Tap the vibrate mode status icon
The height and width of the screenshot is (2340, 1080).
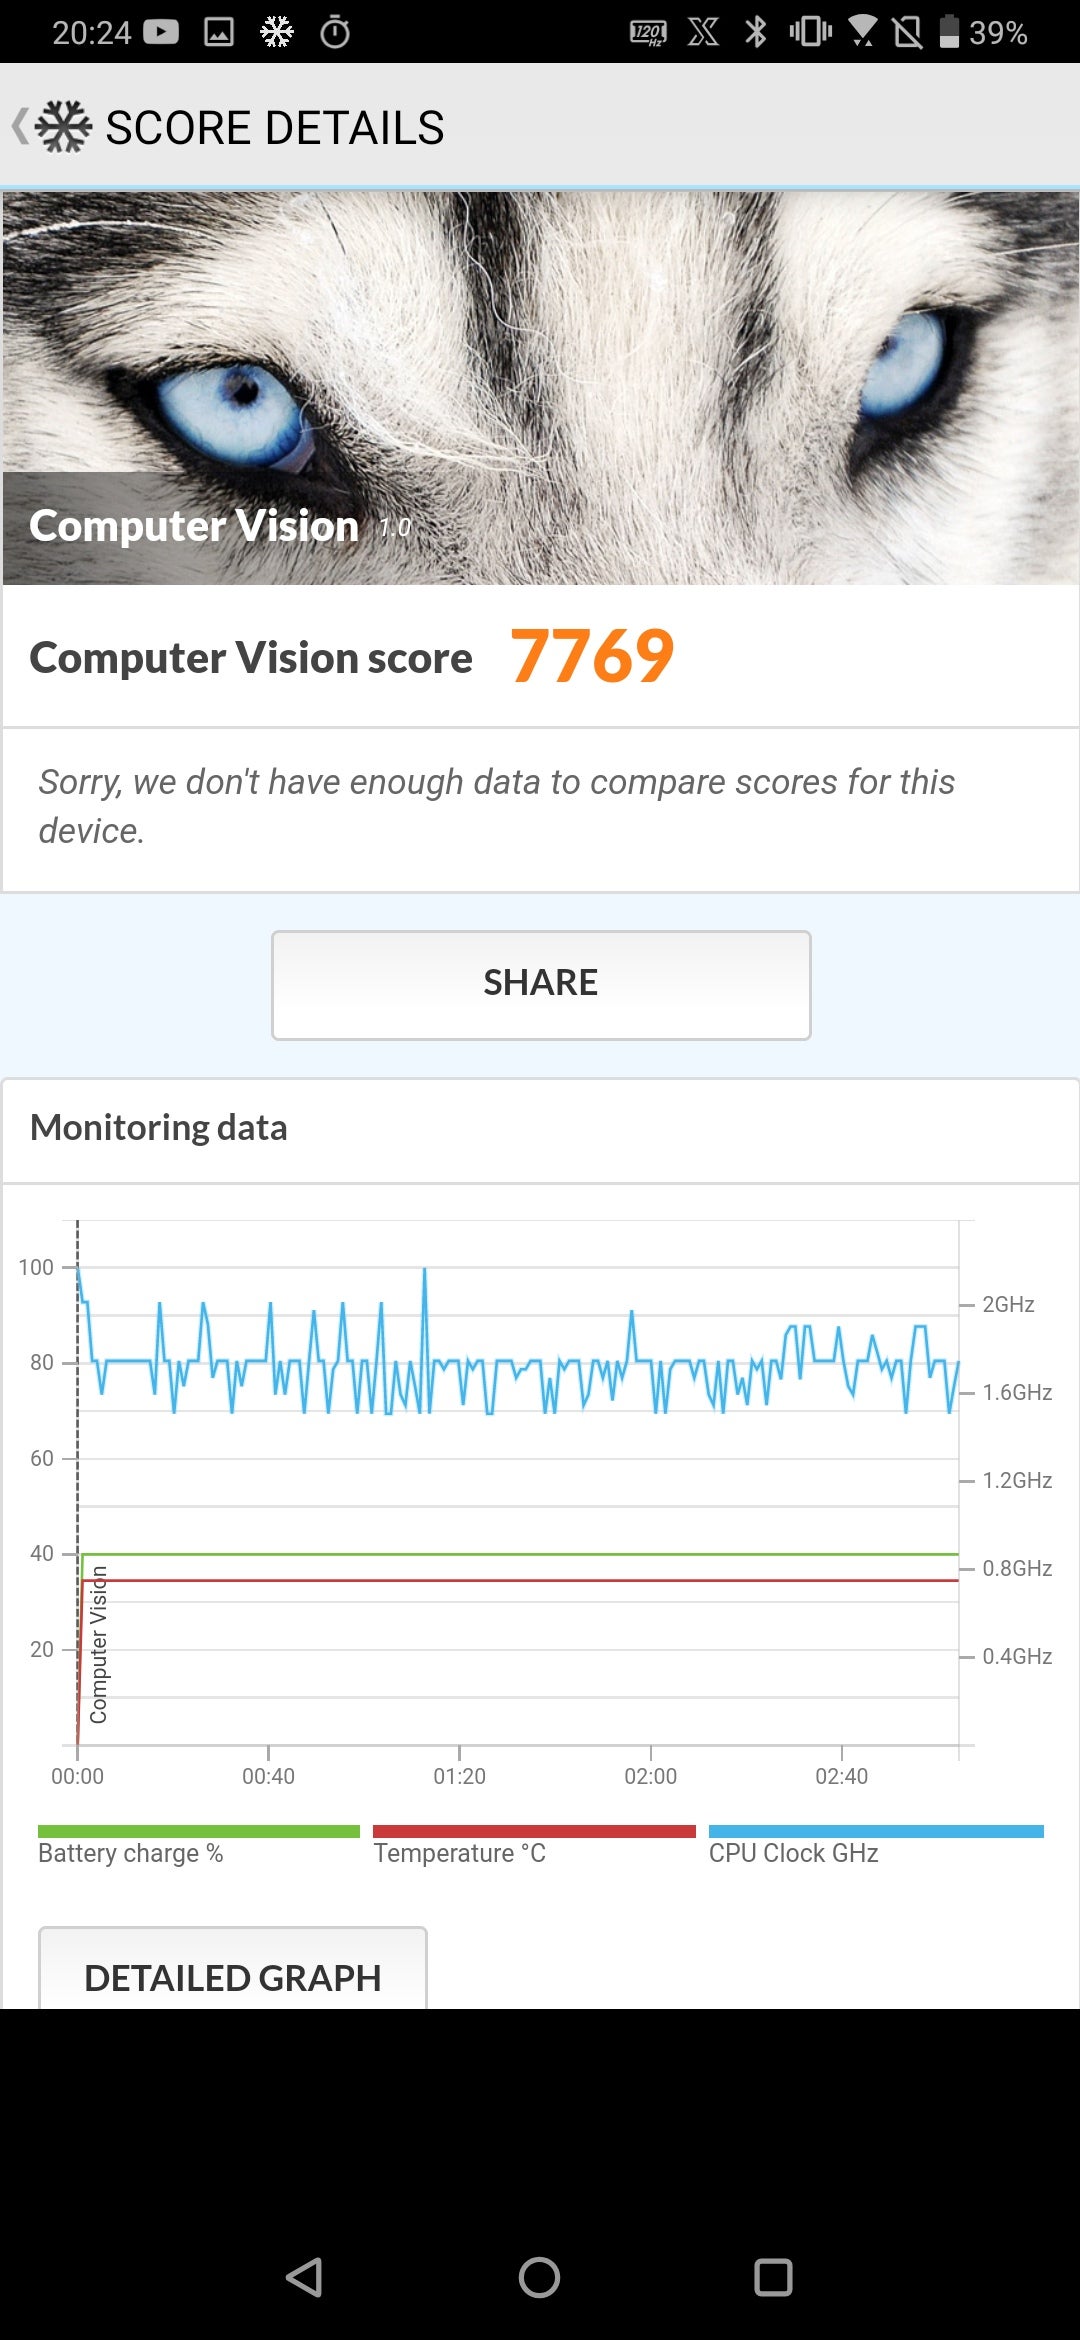click(810, 32)
